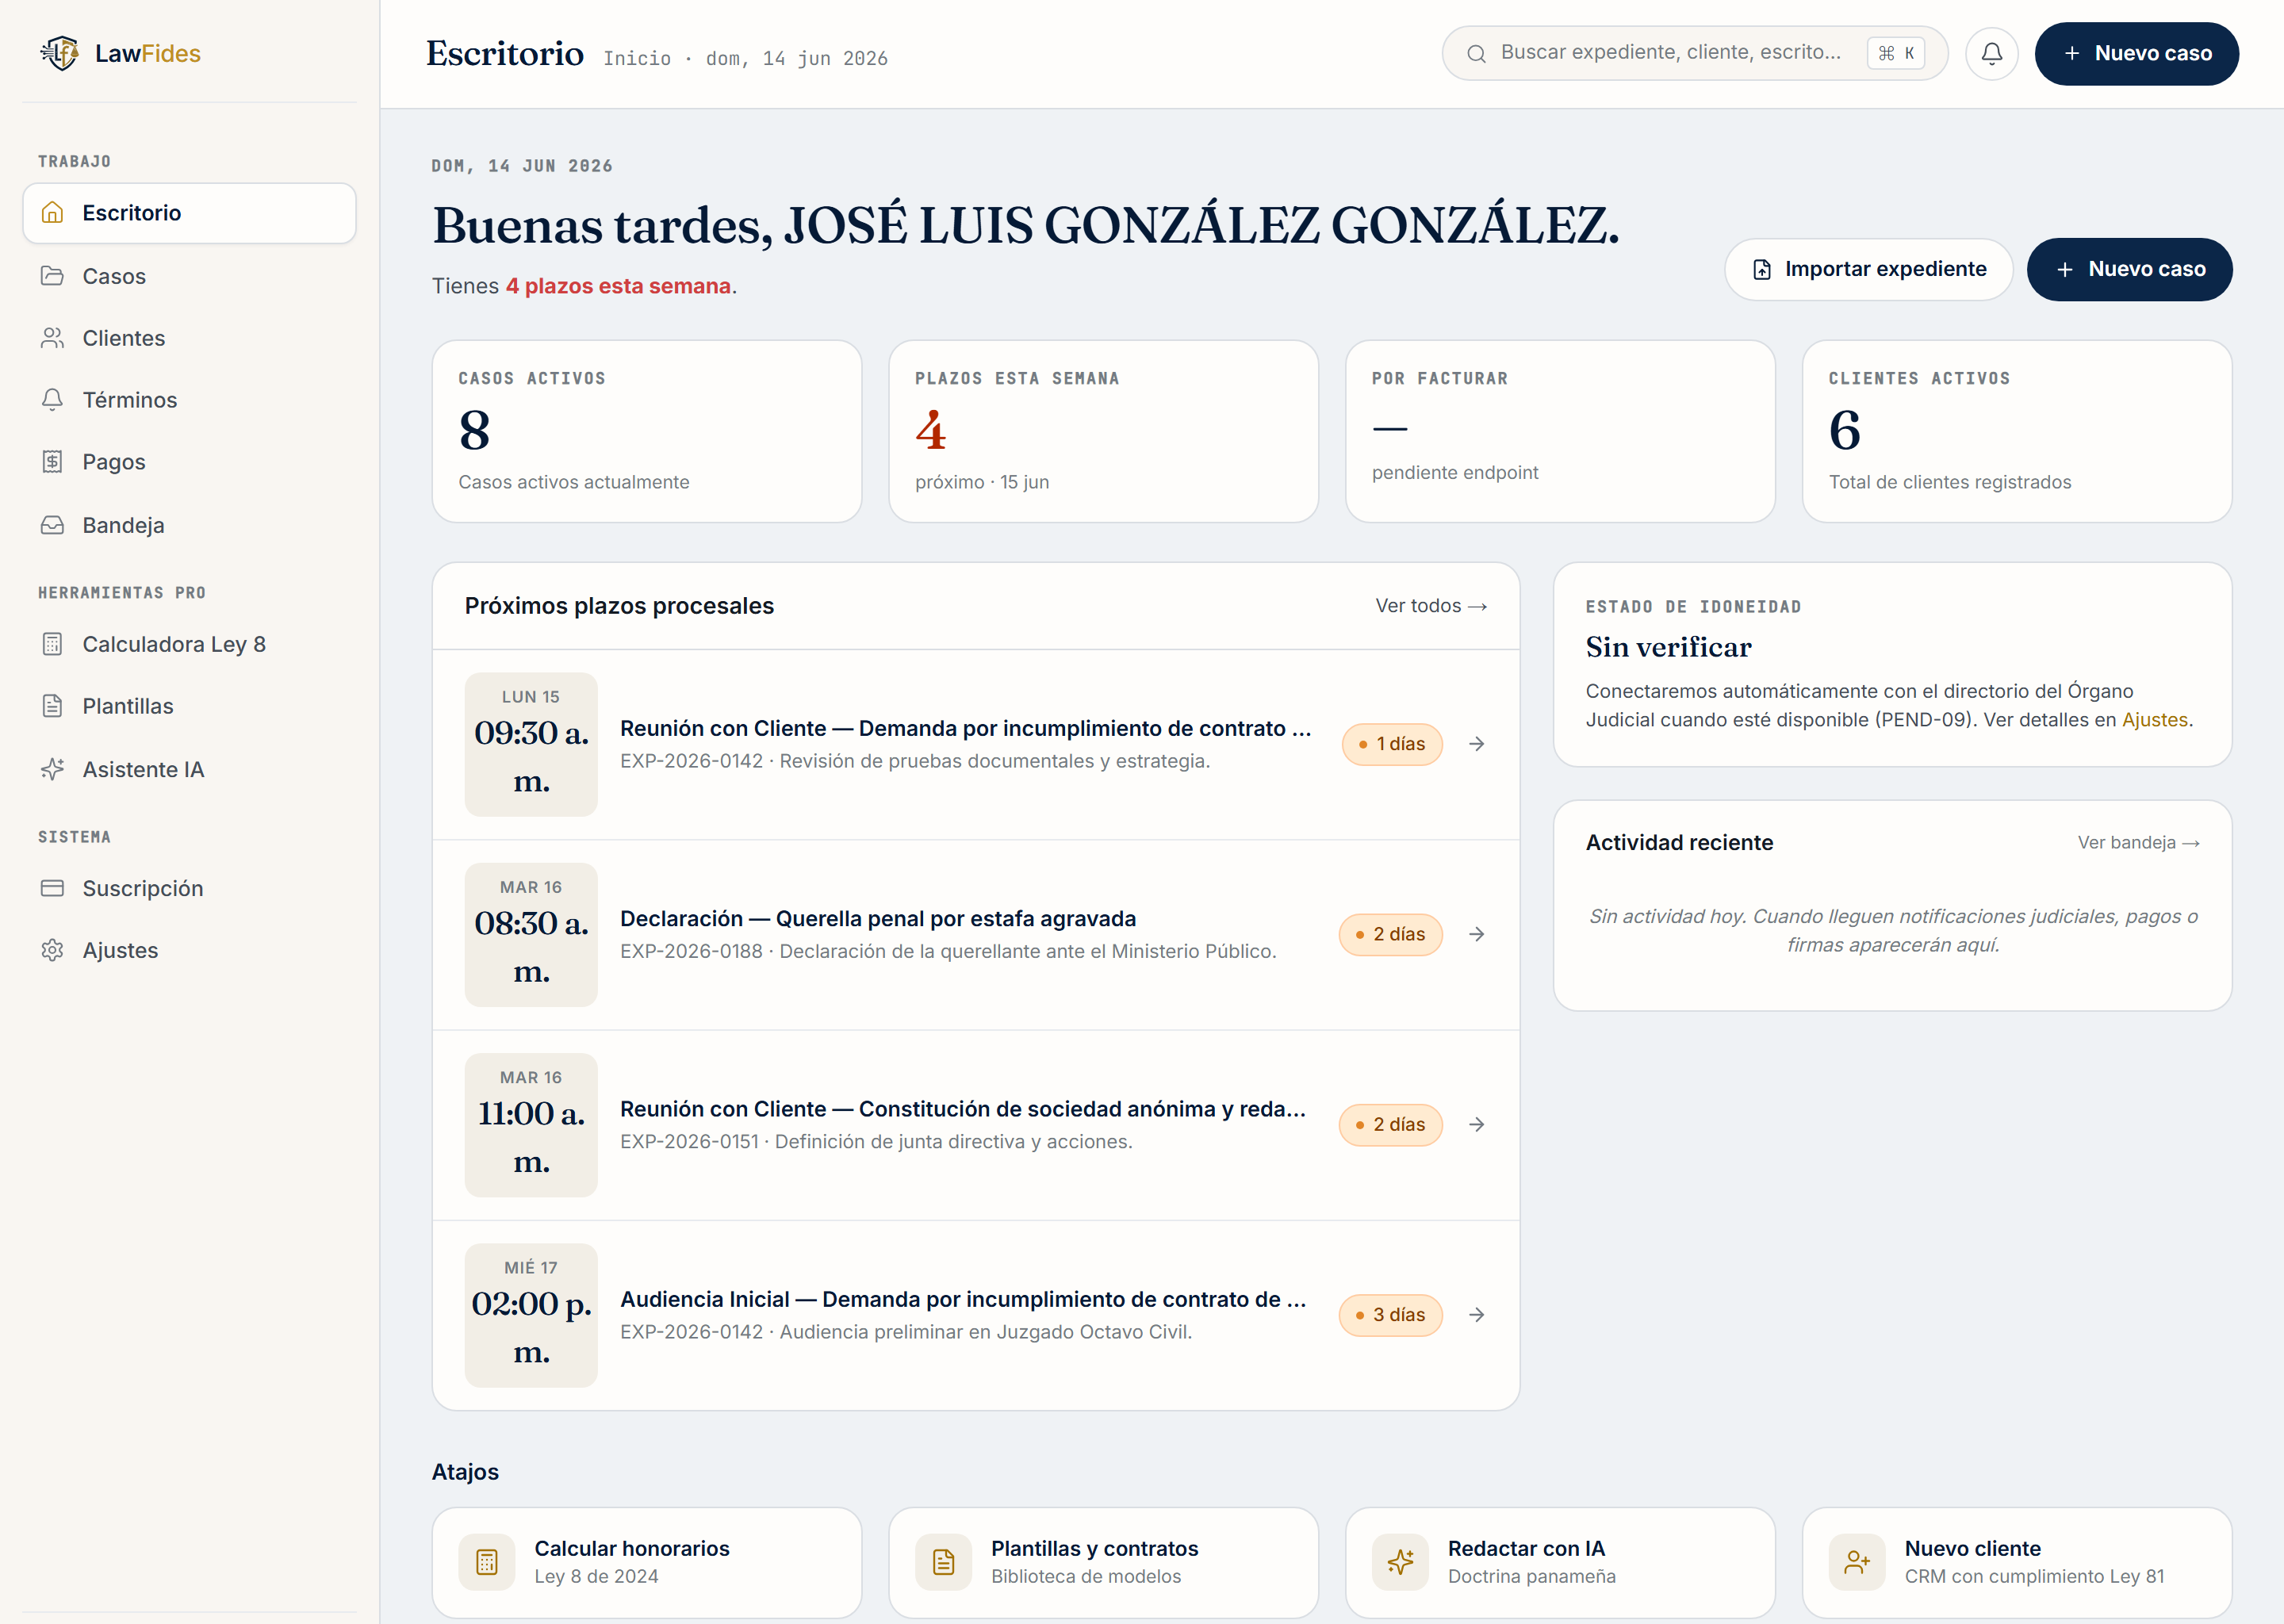Viewport: 2284px width, 1624px height.
Task: Click the Ajustes gear icon
Action: pos(53,950)
